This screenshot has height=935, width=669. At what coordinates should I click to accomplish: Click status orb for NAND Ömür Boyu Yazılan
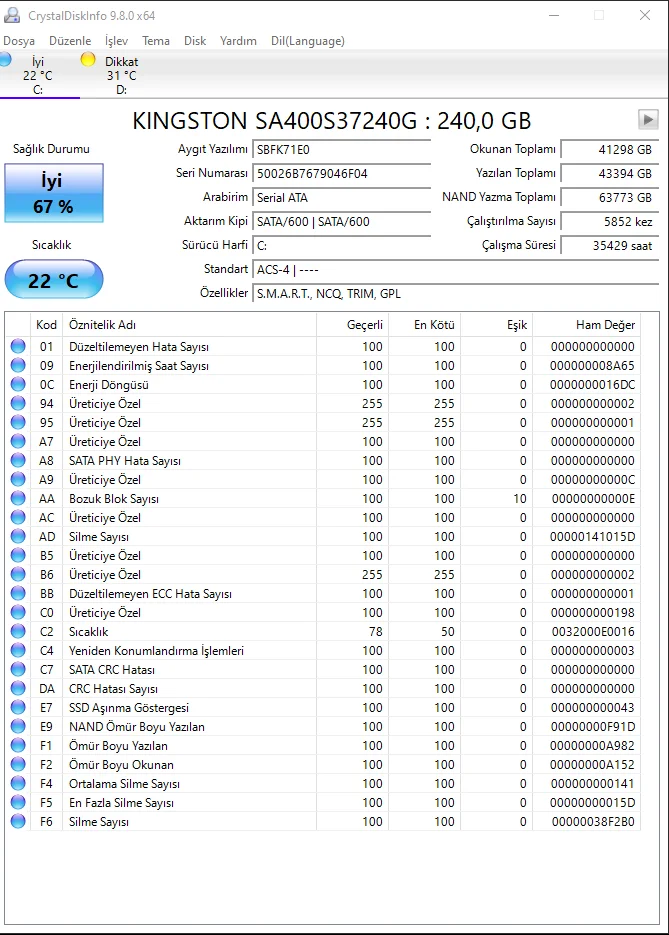18,726
